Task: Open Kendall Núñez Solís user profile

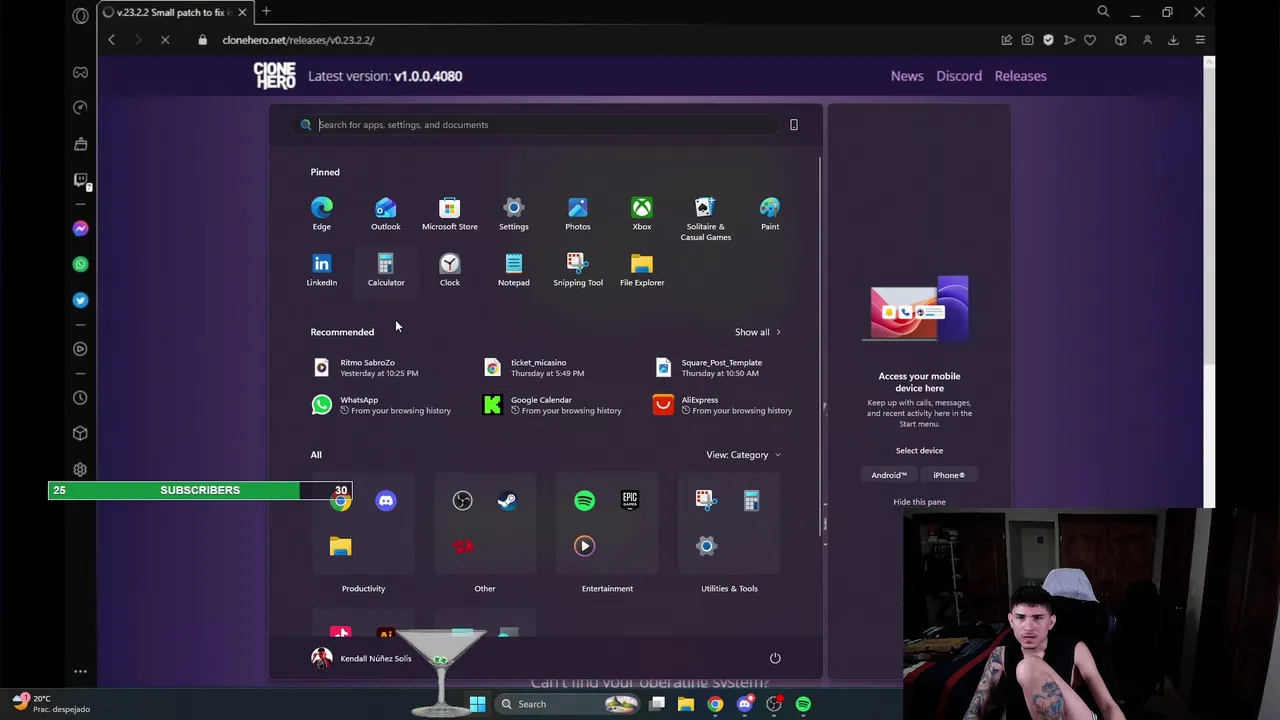Action: pos(362,658)
